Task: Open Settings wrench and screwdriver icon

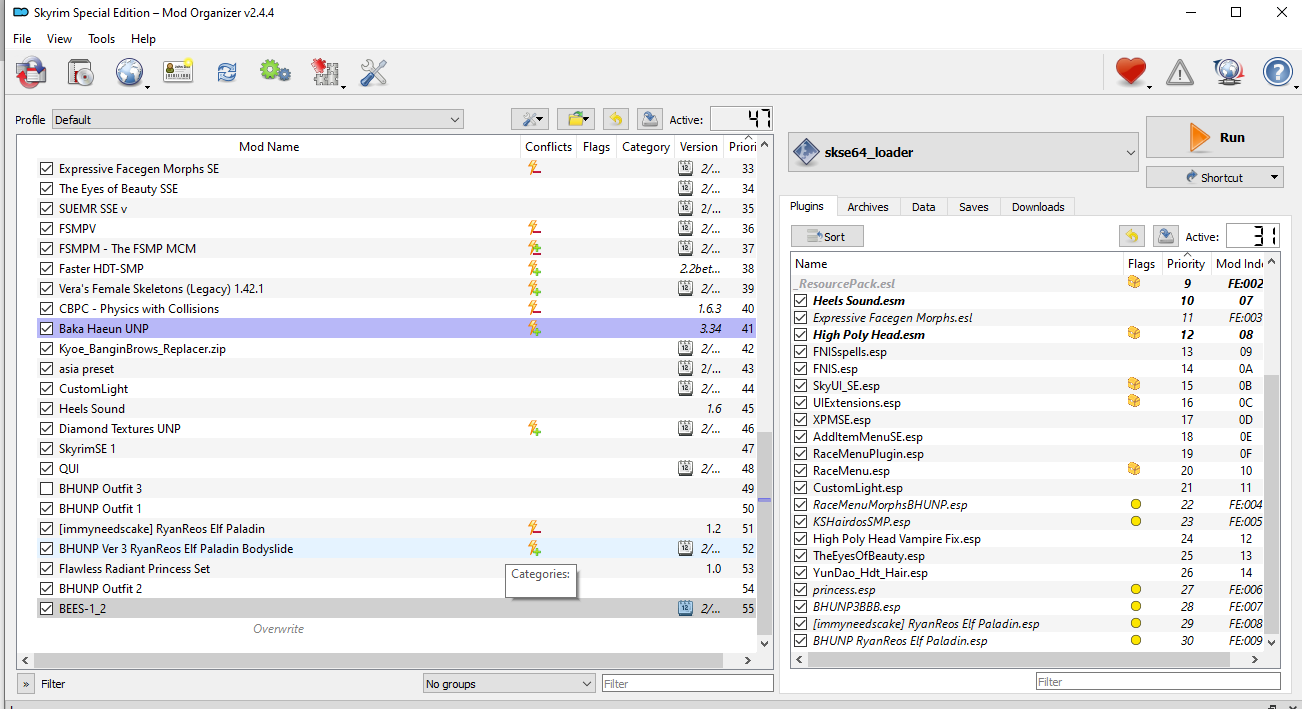Action: pos(373,72)
